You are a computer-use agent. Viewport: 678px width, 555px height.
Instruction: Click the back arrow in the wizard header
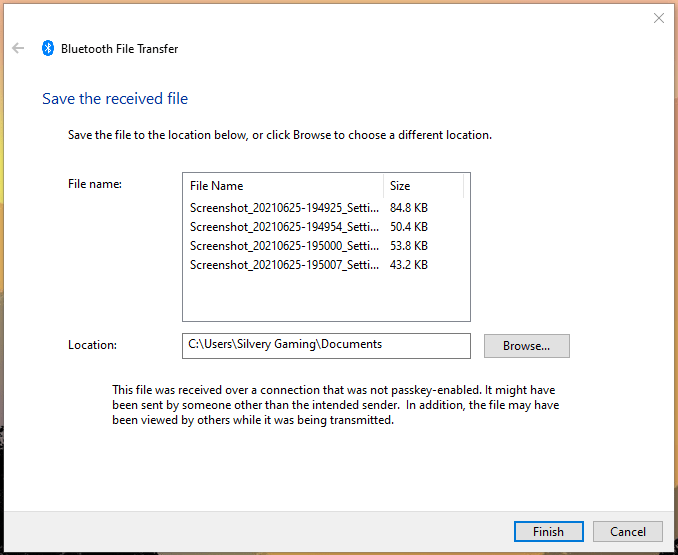[x=18, y=48]
